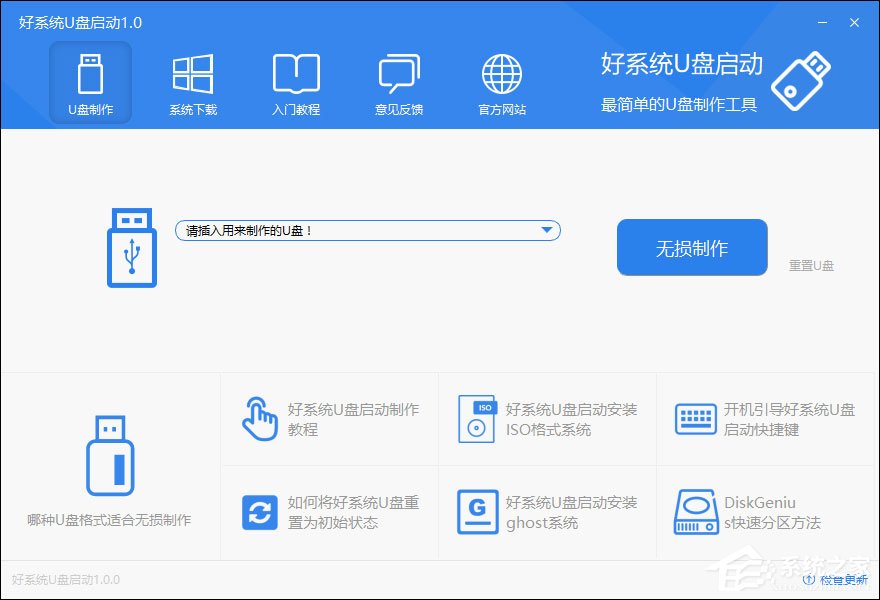
Task: Click the circular reset arrows icon
Action: click(261, 512)
